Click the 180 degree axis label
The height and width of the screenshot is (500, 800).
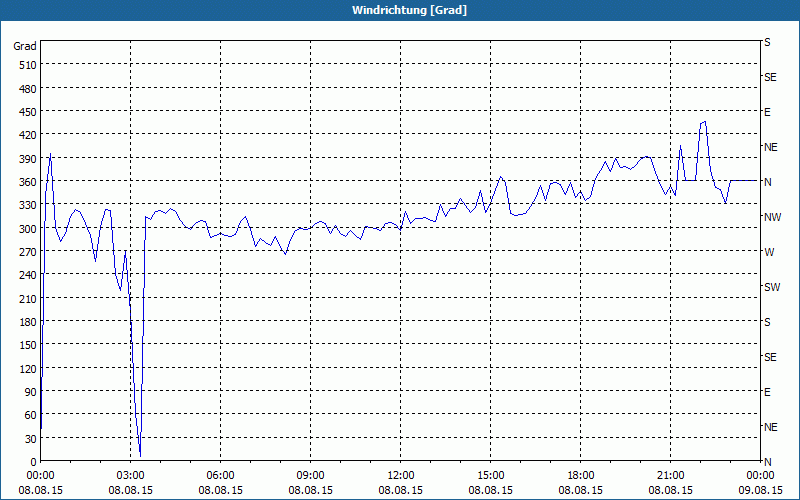pyautogui.click(x=29, y=322)
